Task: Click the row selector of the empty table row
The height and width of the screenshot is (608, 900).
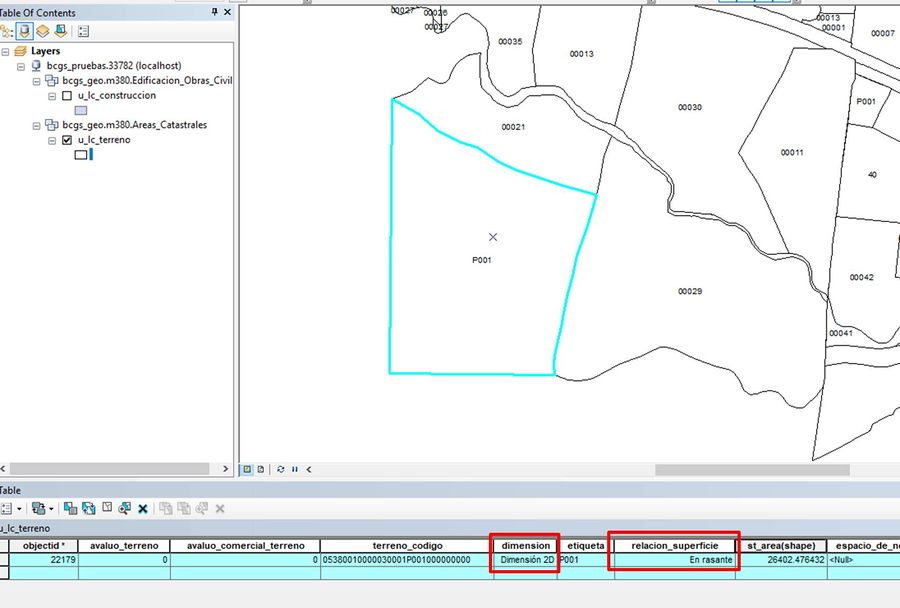Action: pos(4,572)
